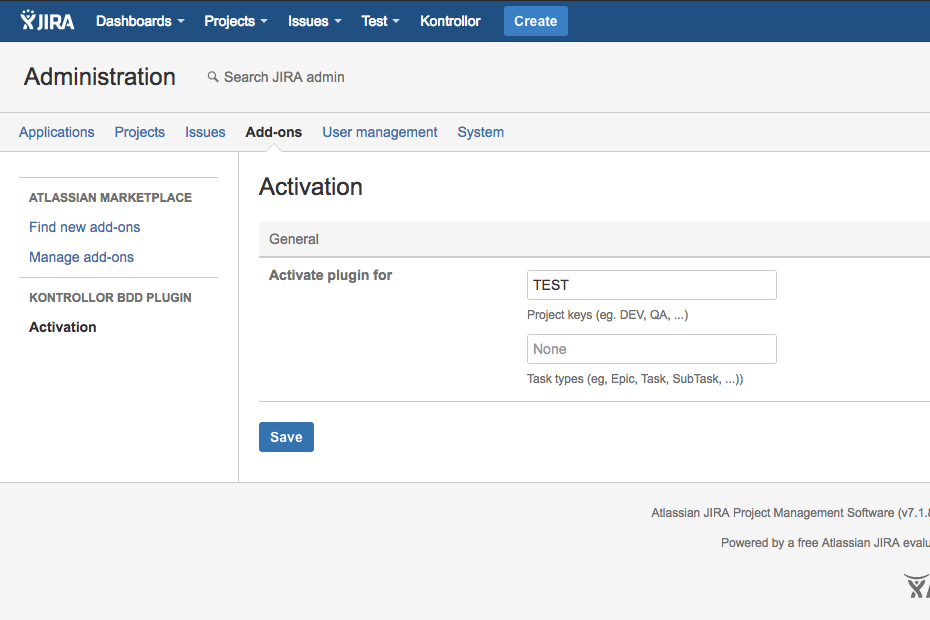Click the Atlassian JIRA Project Management Software link
930x620 pixels.
click(x=772, y=513)
